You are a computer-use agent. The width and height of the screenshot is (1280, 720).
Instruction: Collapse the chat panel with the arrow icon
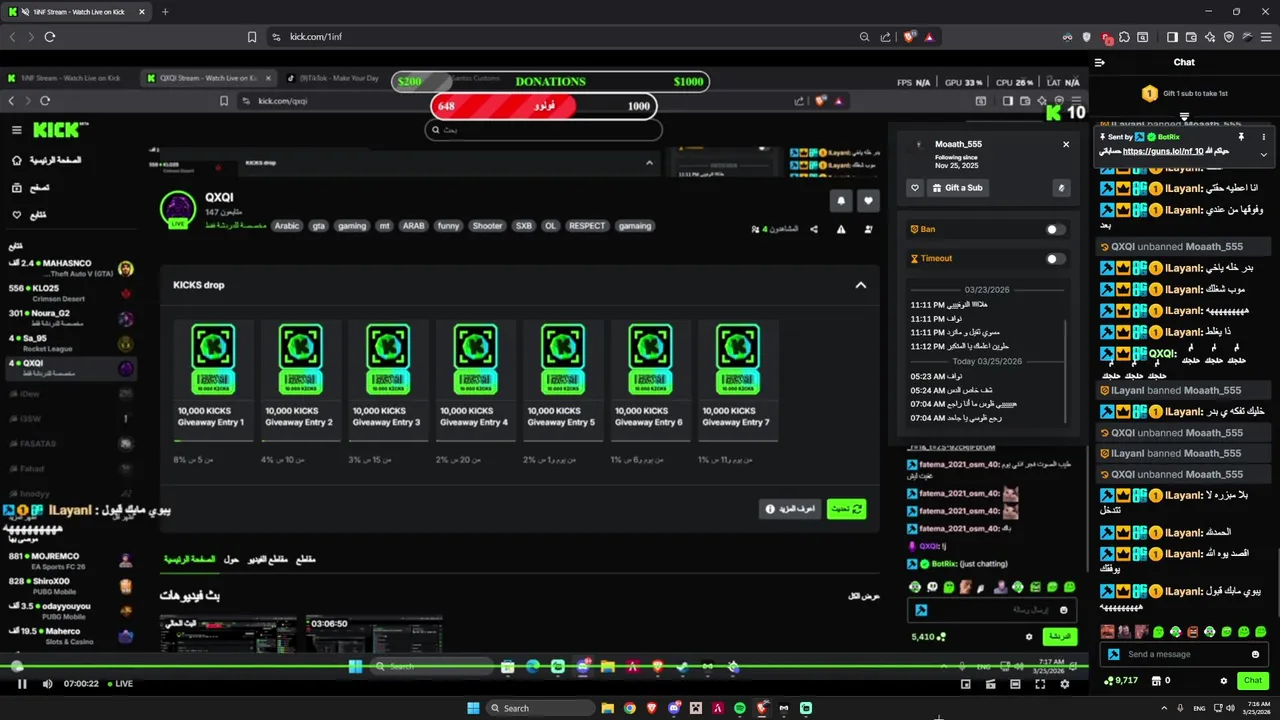pyautogui.click(x=1099, y=62)
